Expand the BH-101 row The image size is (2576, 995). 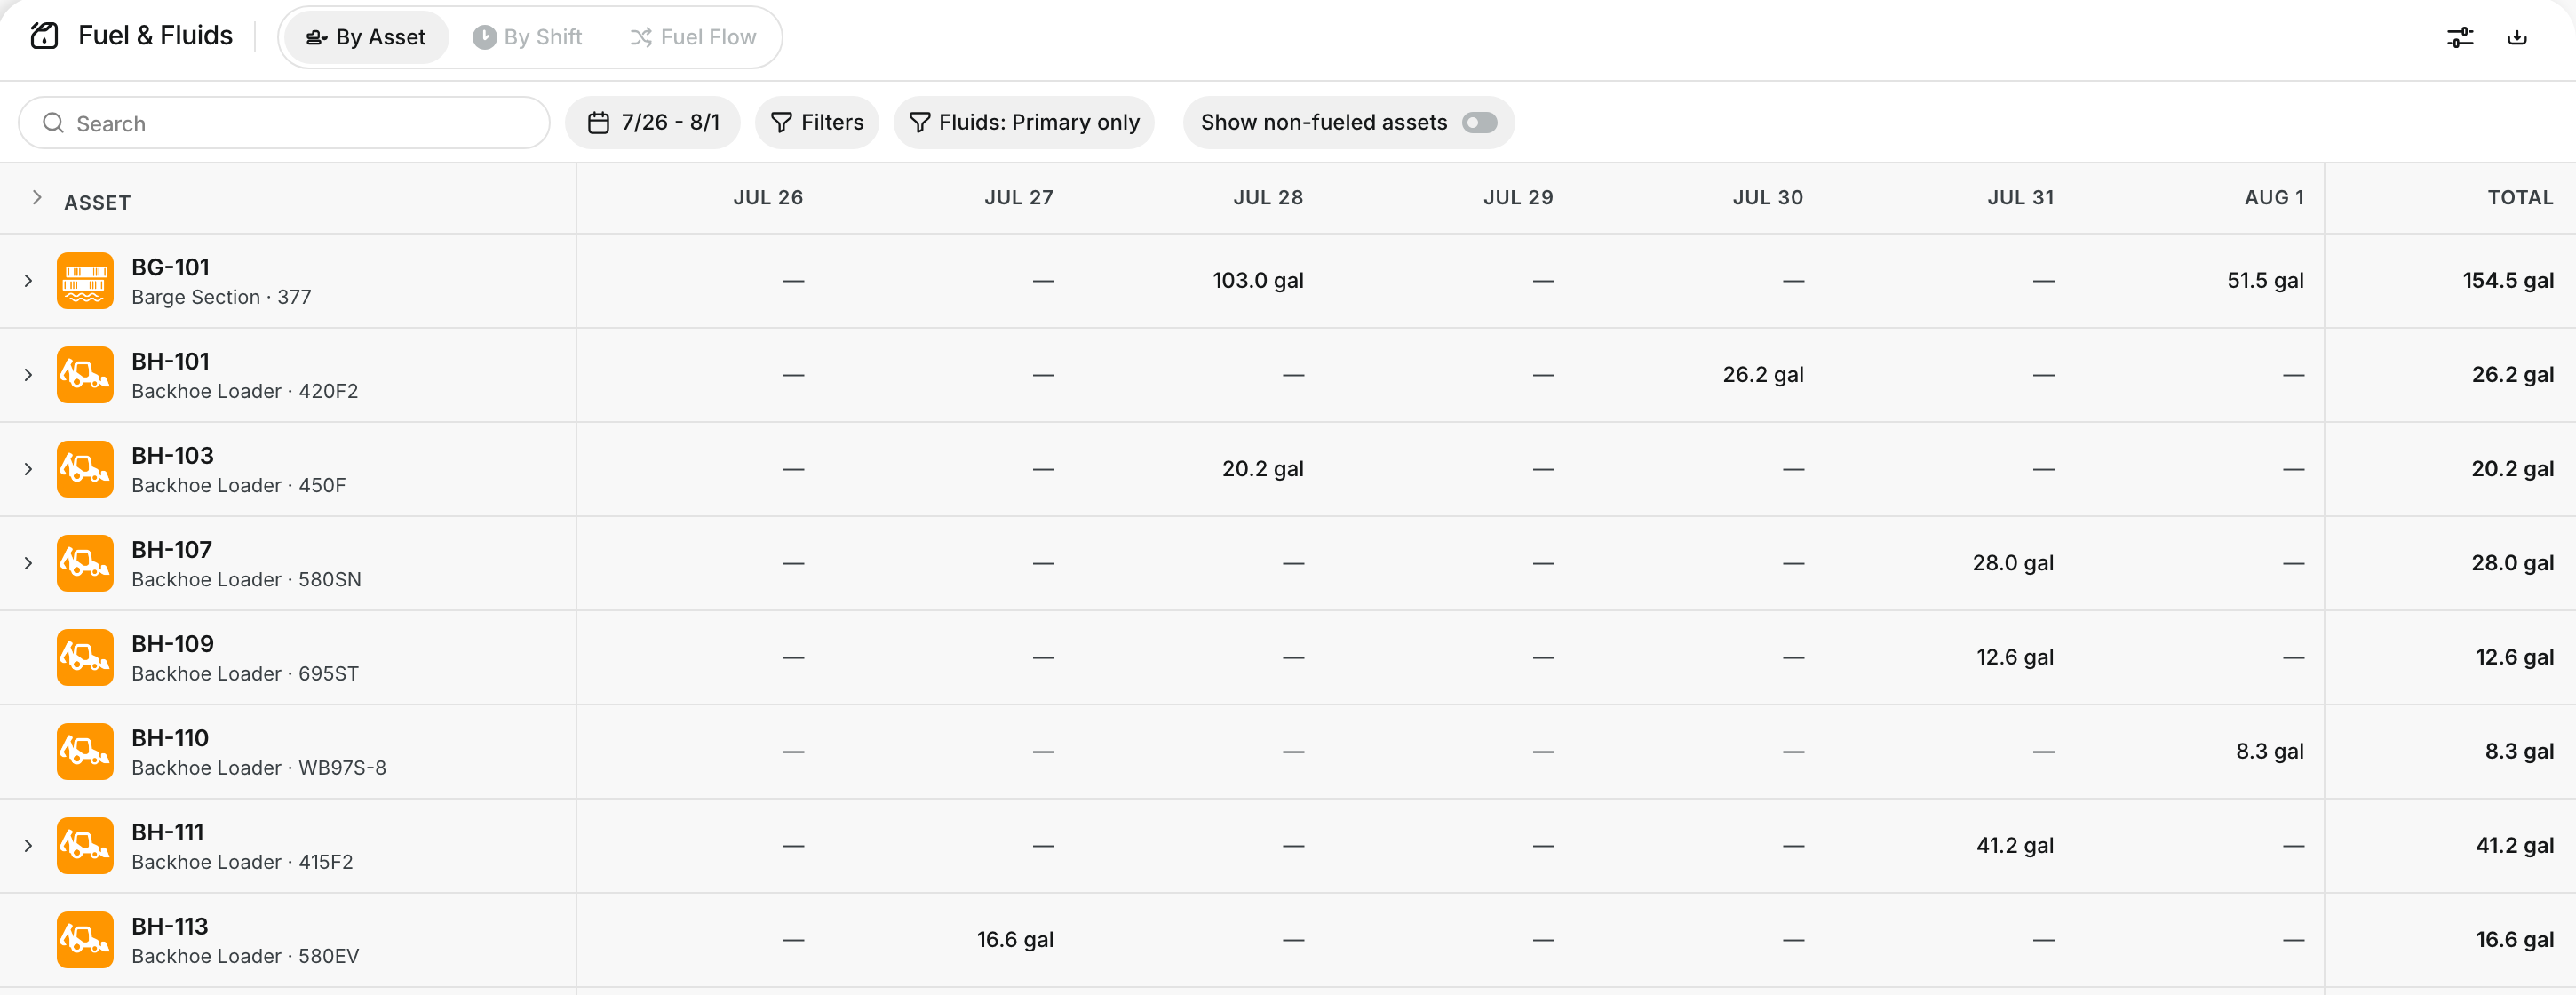click(28, 375)
